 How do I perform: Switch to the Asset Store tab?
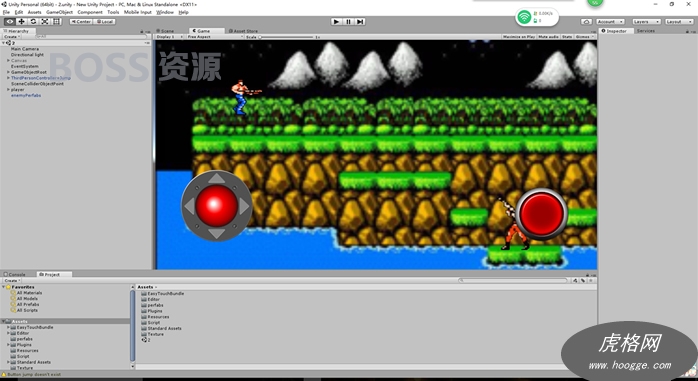[243, 31]
